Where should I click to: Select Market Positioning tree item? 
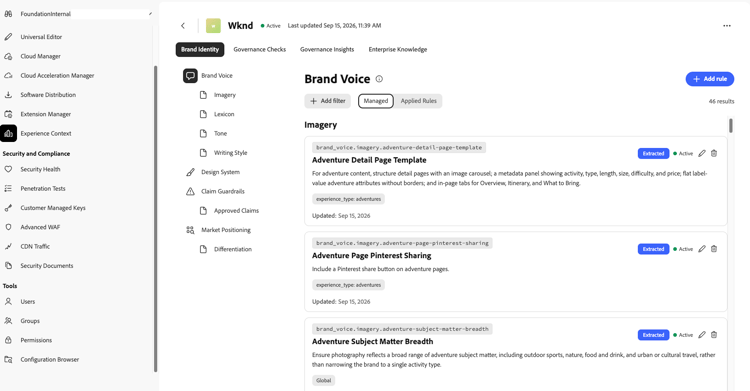[225, 230]
